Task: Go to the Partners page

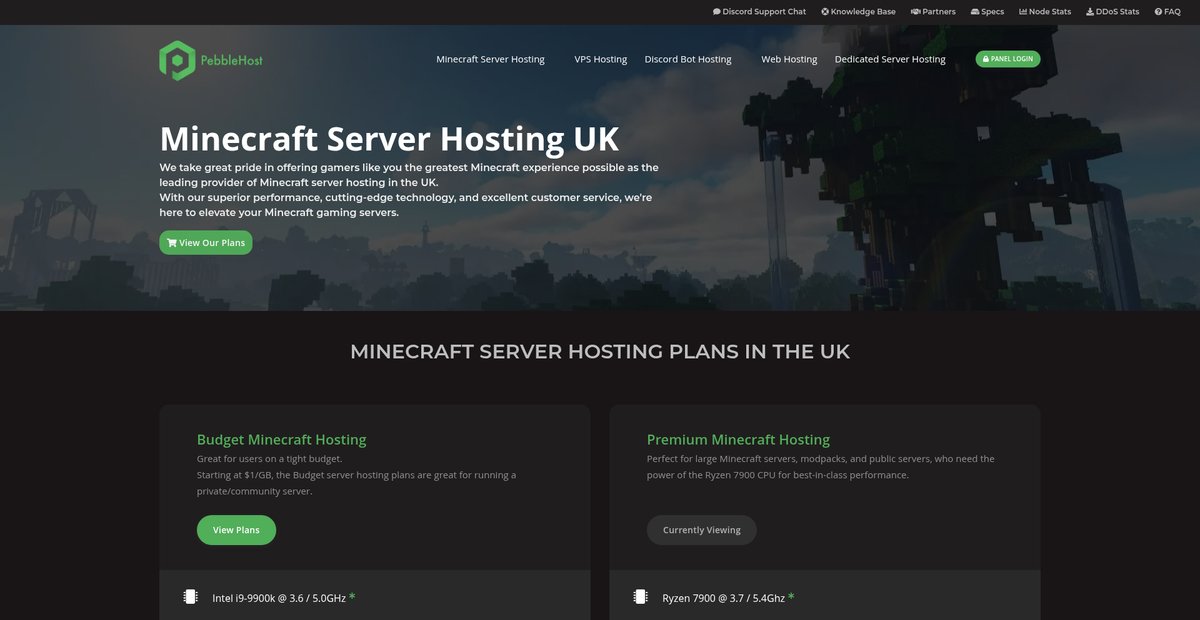Action: pyautogui.click(x=933, y=12)
